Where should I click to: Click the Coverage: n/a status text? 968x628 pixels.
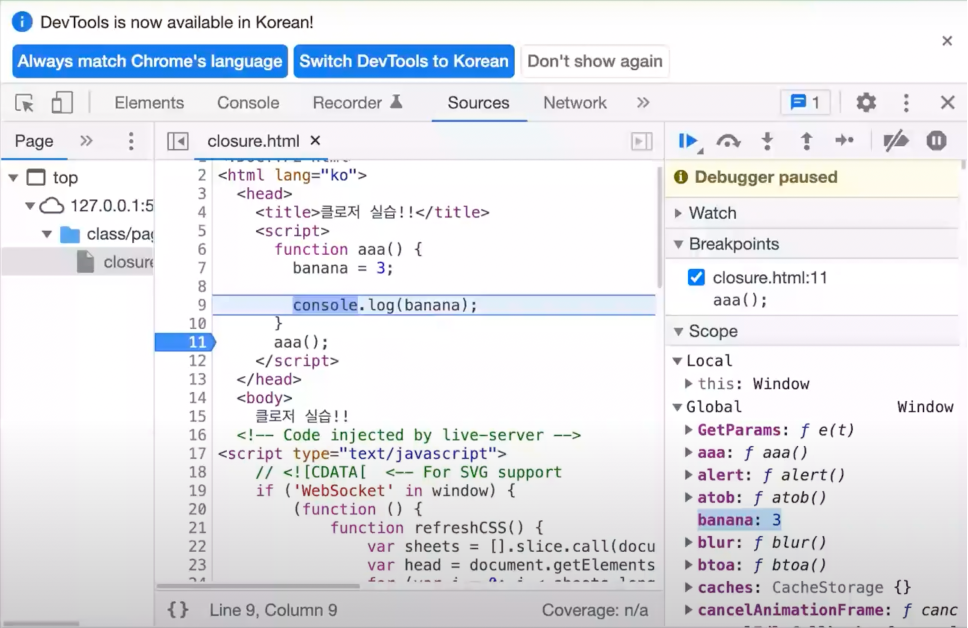tap(595, 610)
